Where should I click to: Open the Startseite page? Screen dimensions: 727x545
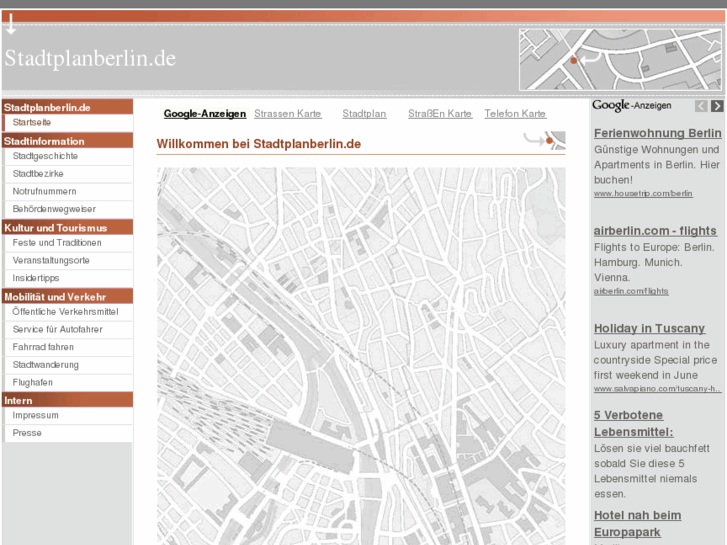coord(32,122)
